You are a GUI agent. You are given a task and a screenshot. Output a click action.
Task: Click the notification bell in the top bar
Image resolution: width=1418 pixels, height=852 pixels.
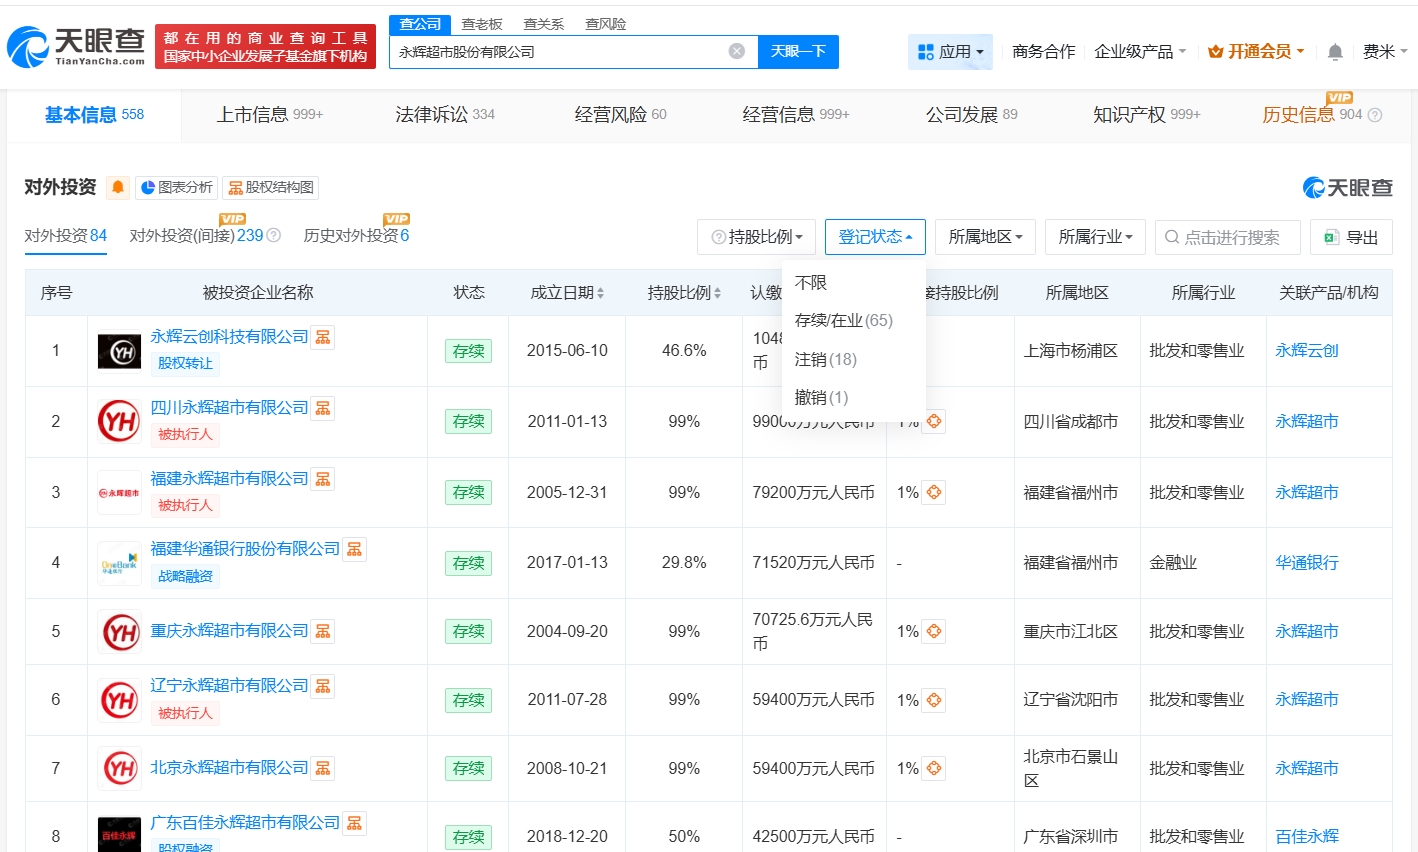pos(1335,52)
